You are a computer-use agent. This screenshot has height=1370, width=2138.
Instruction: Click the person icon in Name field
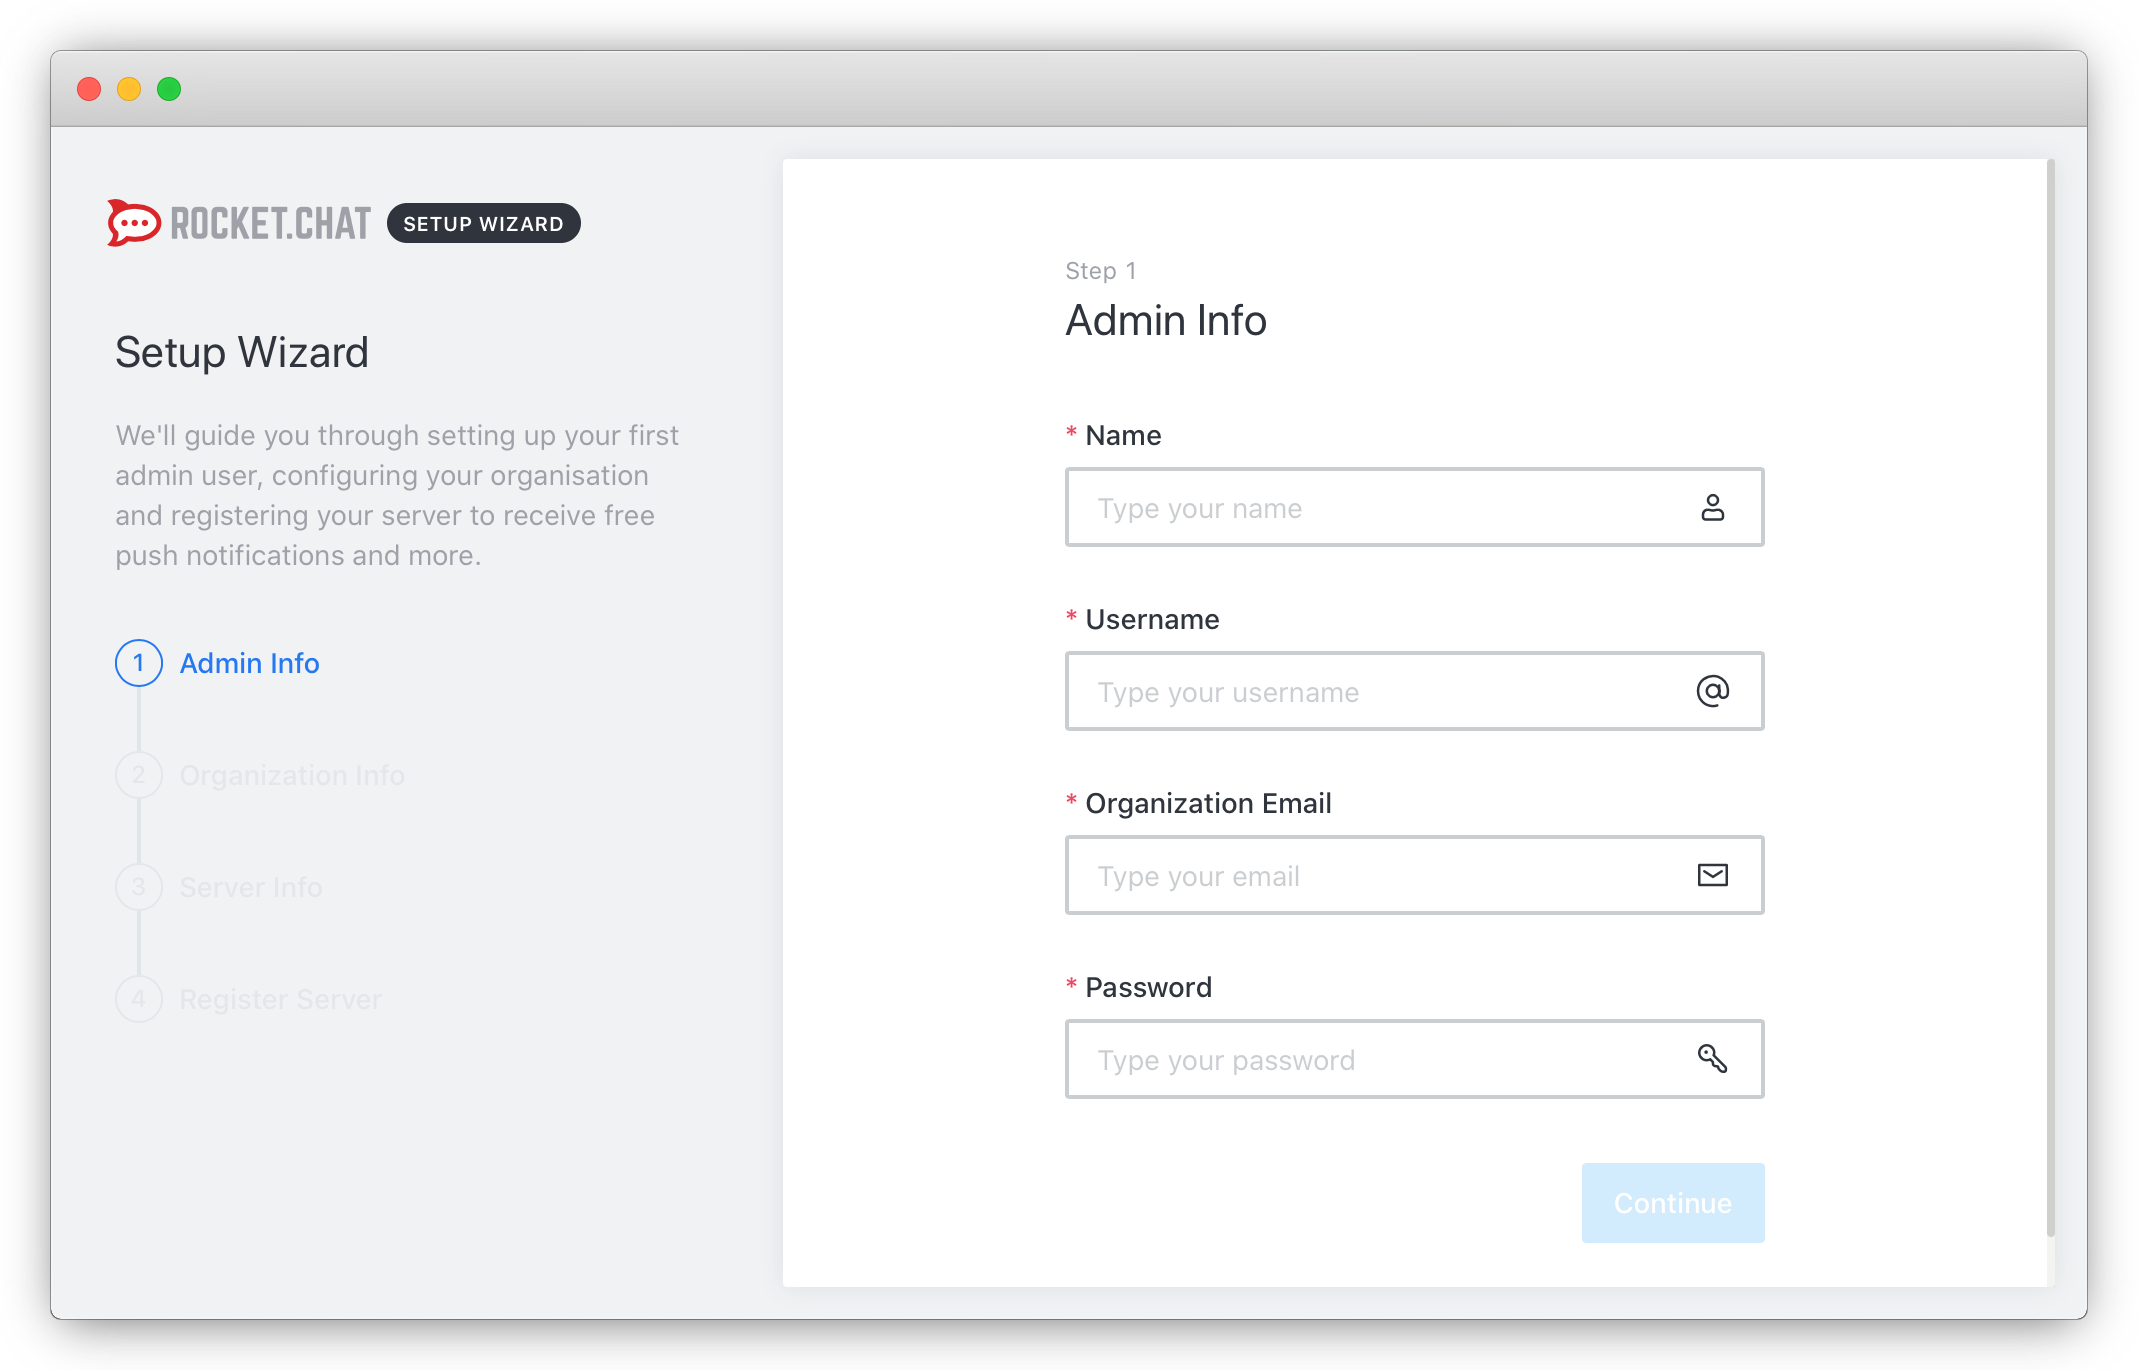pyautogui.click(x=1712, y=508)
